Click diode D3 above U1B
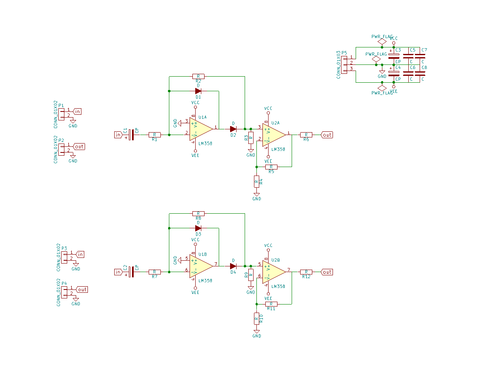480x371 pixels. (x=198, y=228)
